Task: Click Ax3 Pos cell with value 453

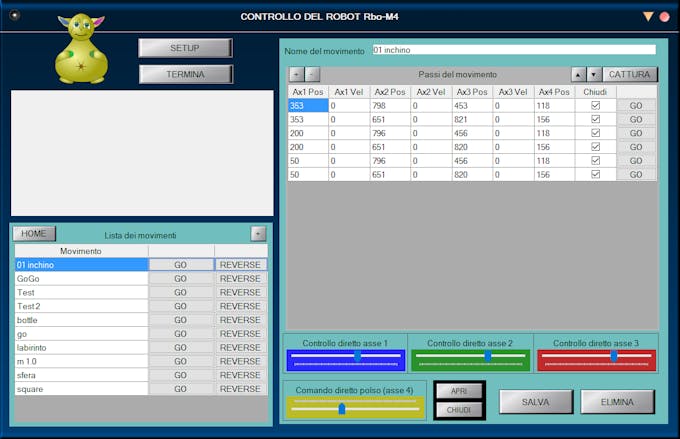Action: (x=472, y=105)
